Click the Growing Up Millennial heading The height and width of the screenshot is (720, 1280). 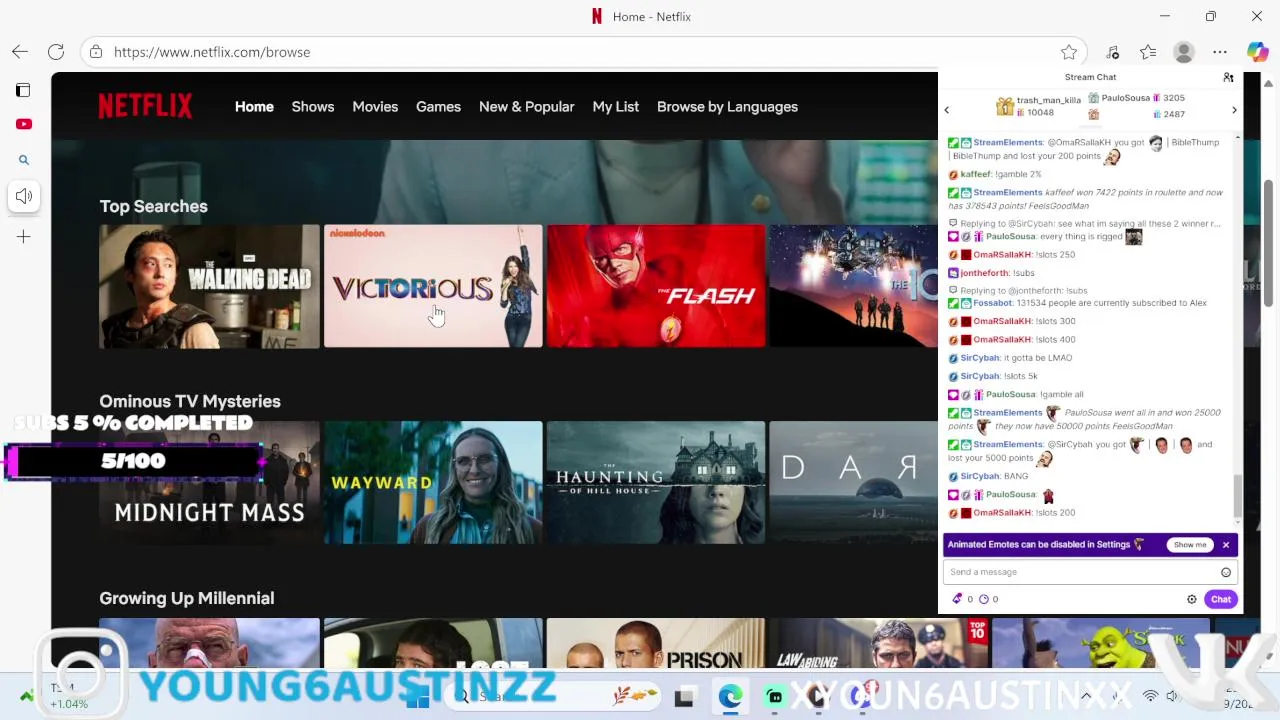point(186,598)
